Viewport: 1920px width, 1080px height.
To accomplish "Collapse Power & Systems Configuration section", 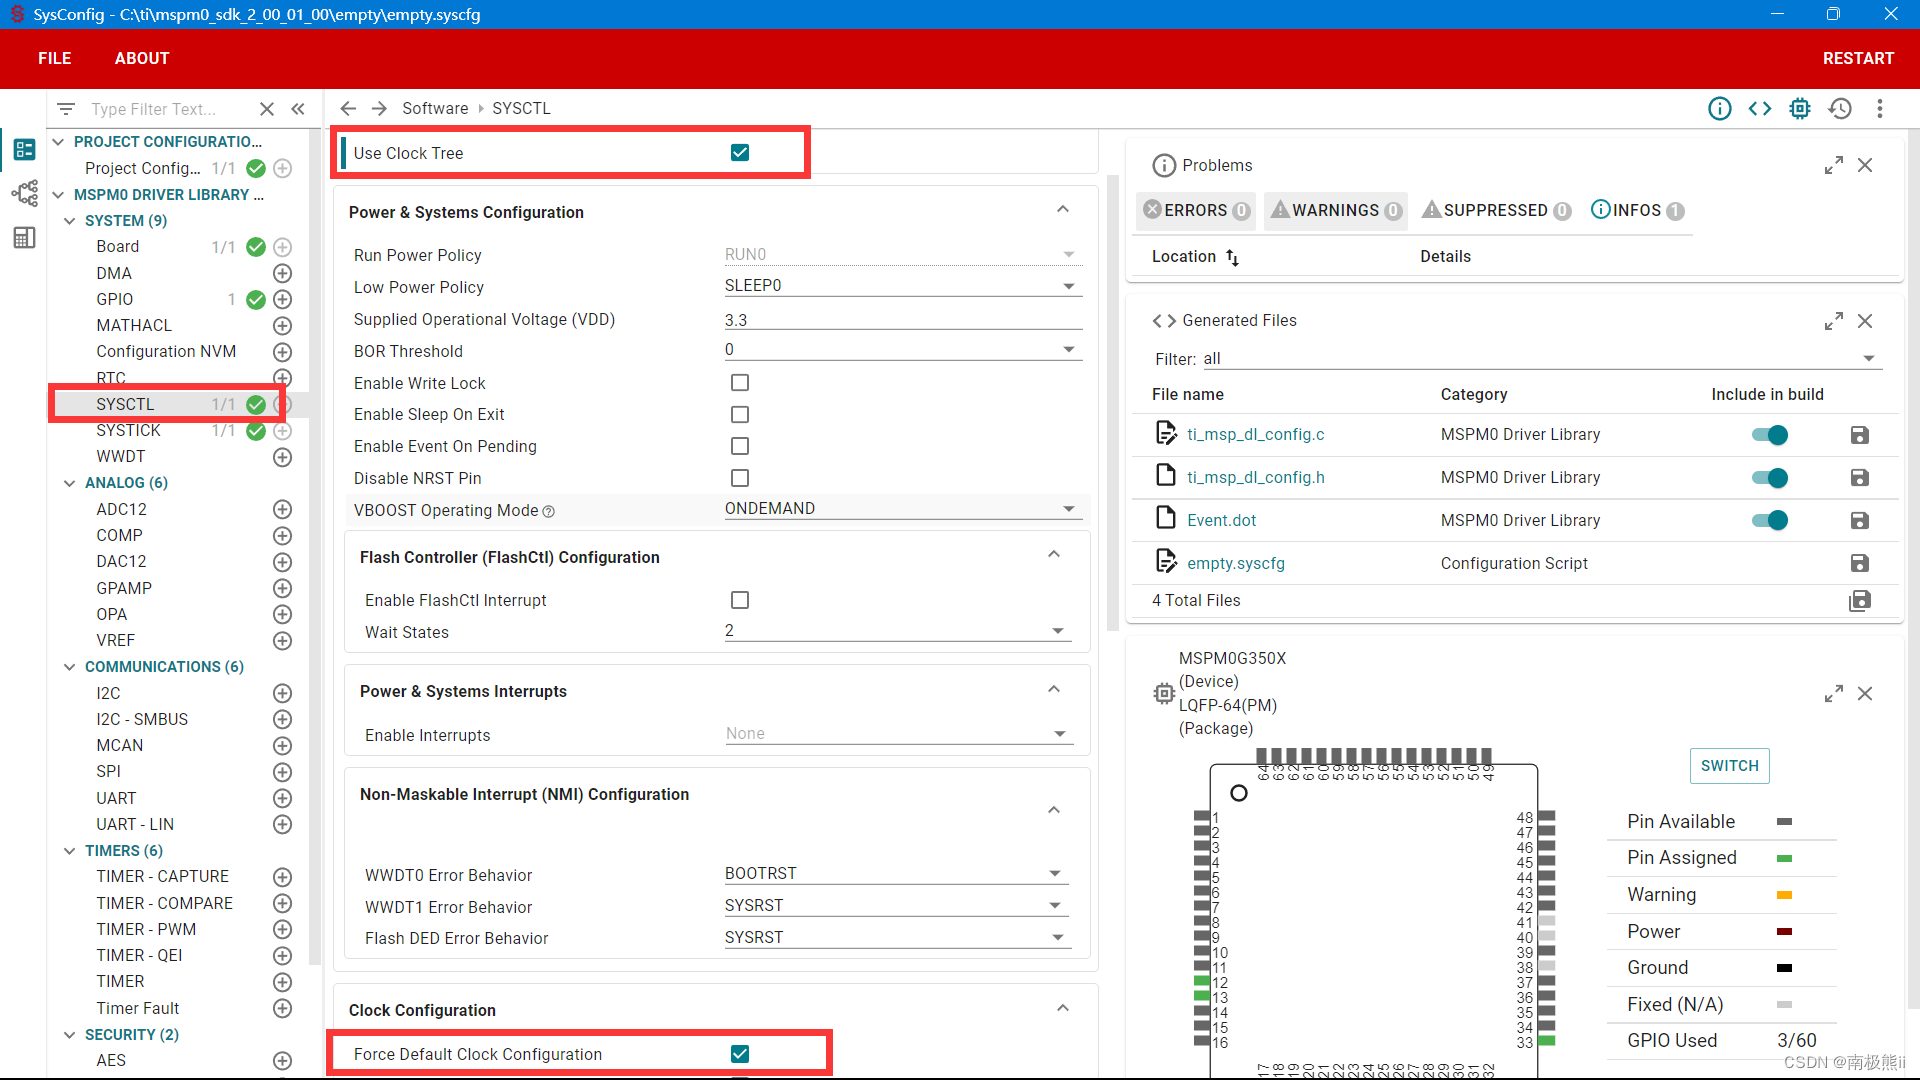I will [1063, 210].
